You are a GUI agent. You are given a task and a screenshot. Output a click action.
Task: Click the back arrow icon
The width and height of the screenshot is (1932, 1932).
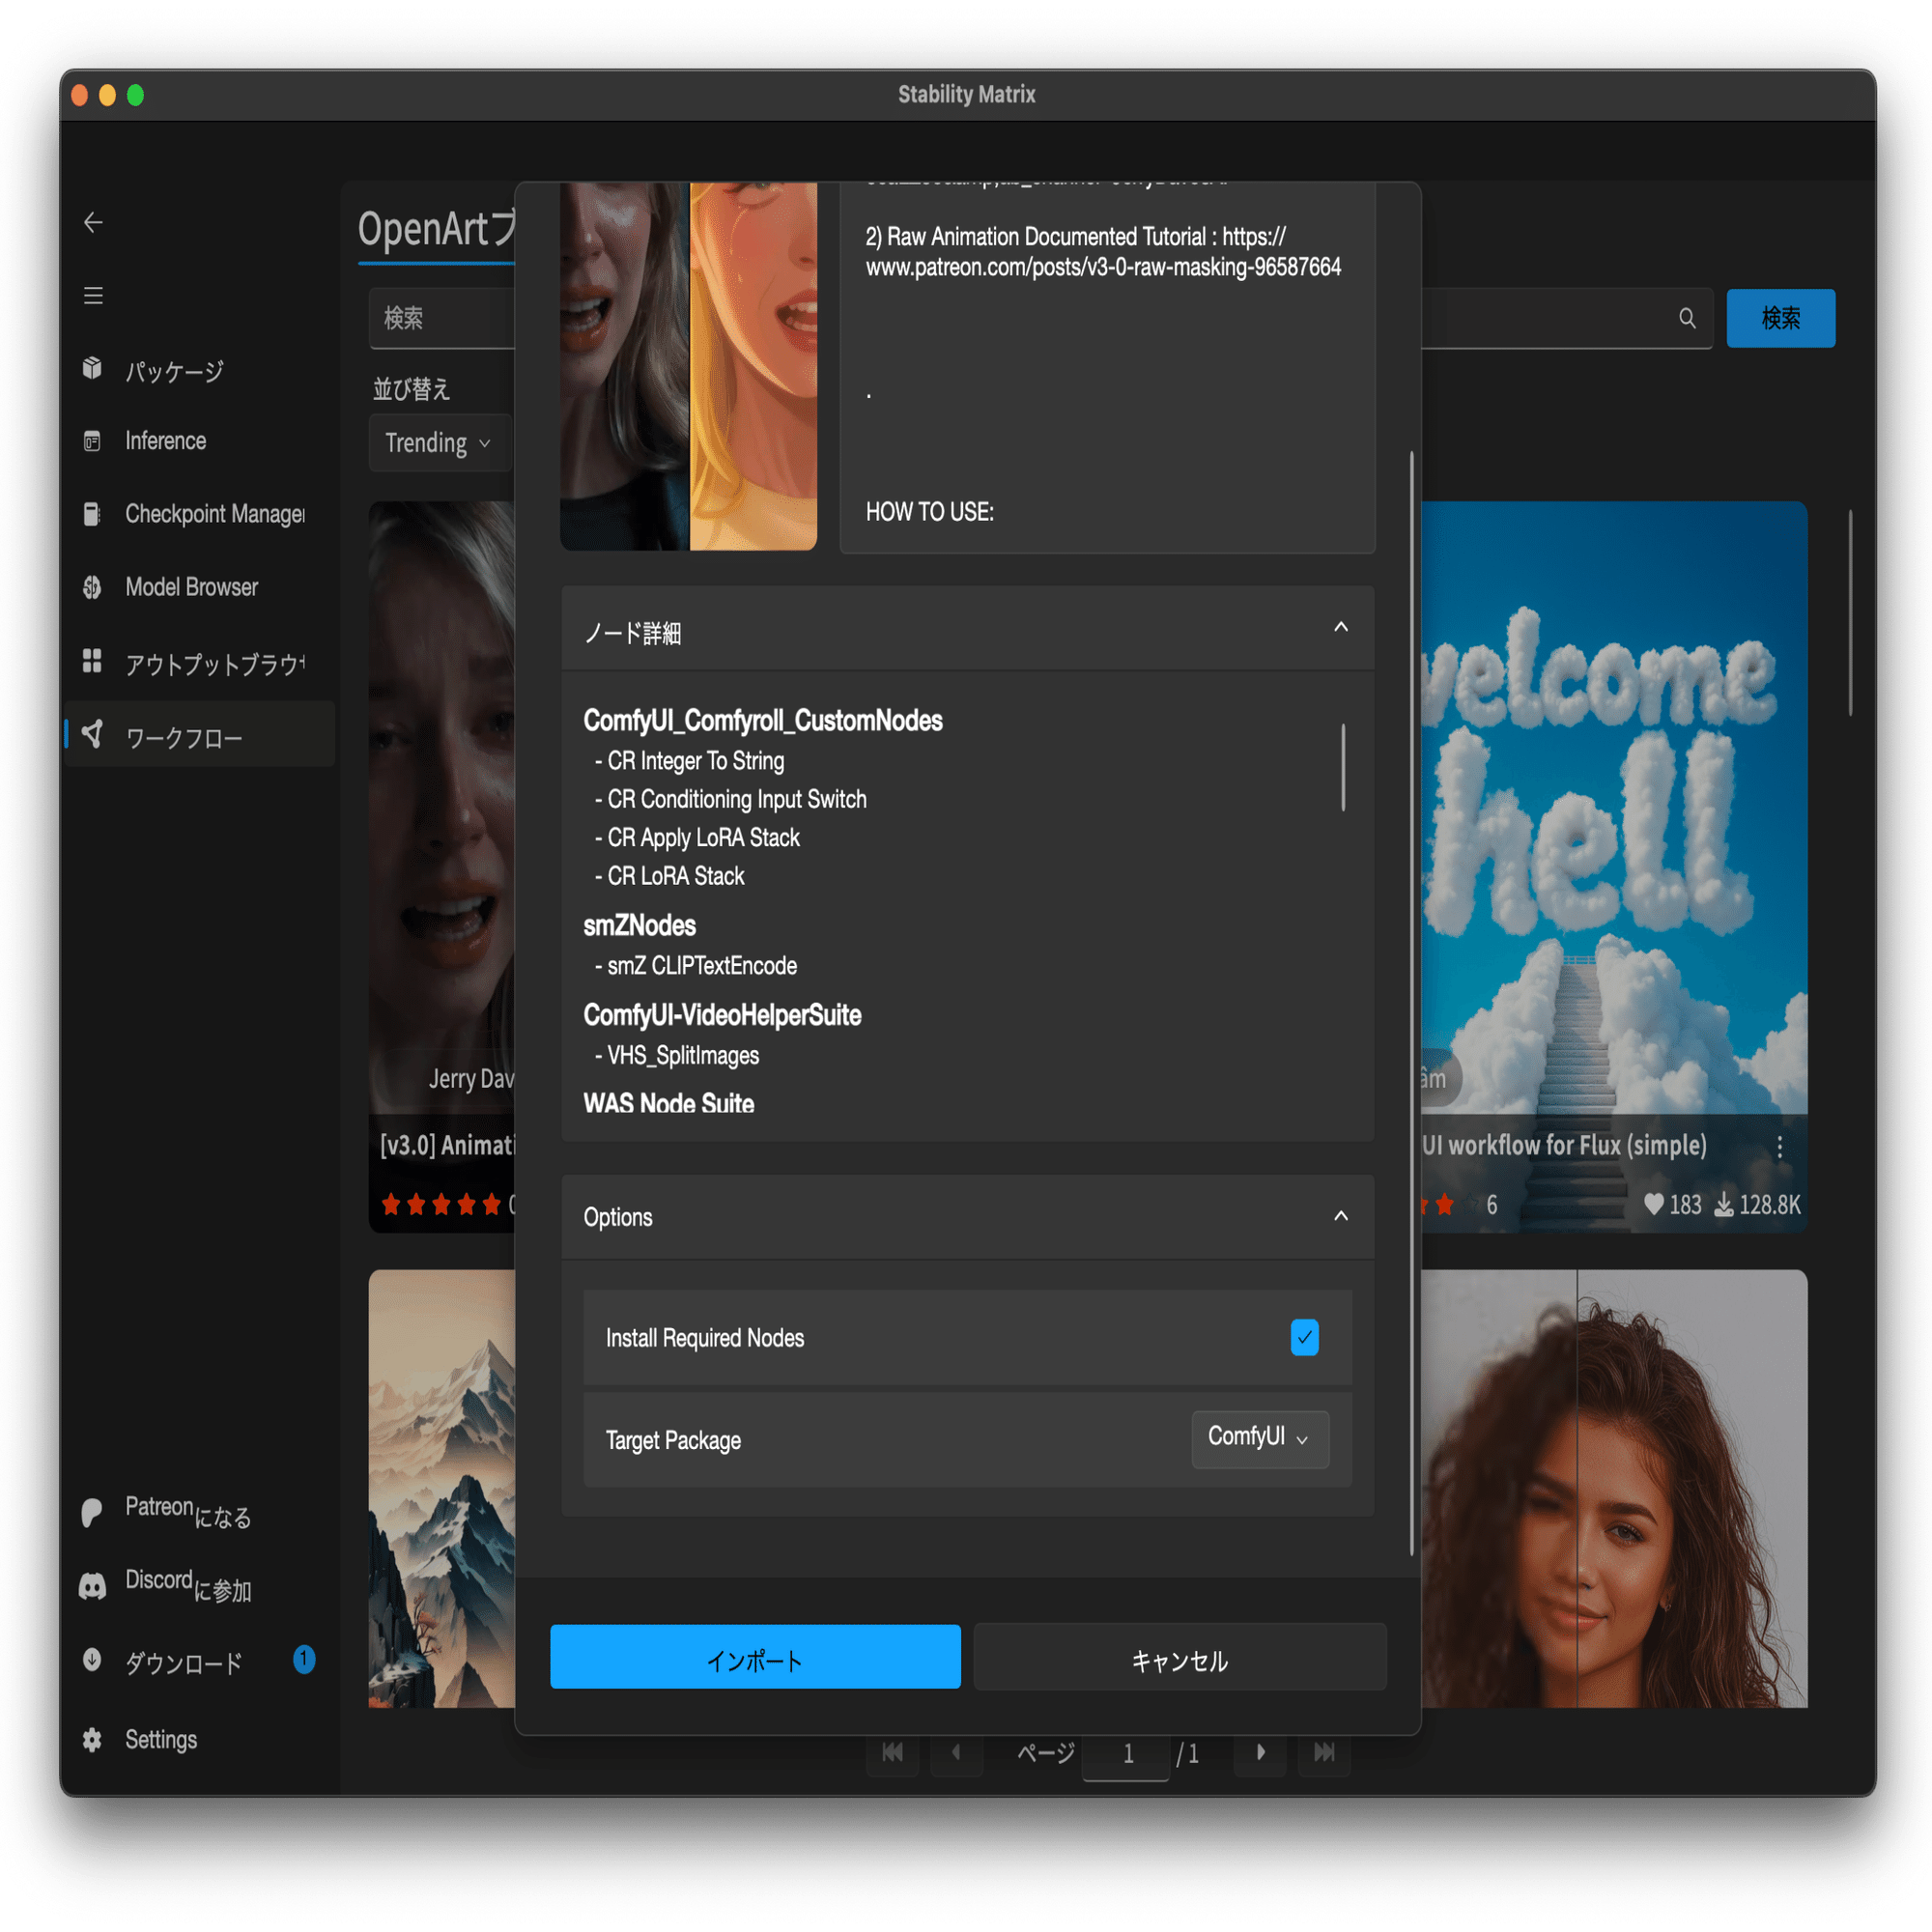[x=93, y=222]
